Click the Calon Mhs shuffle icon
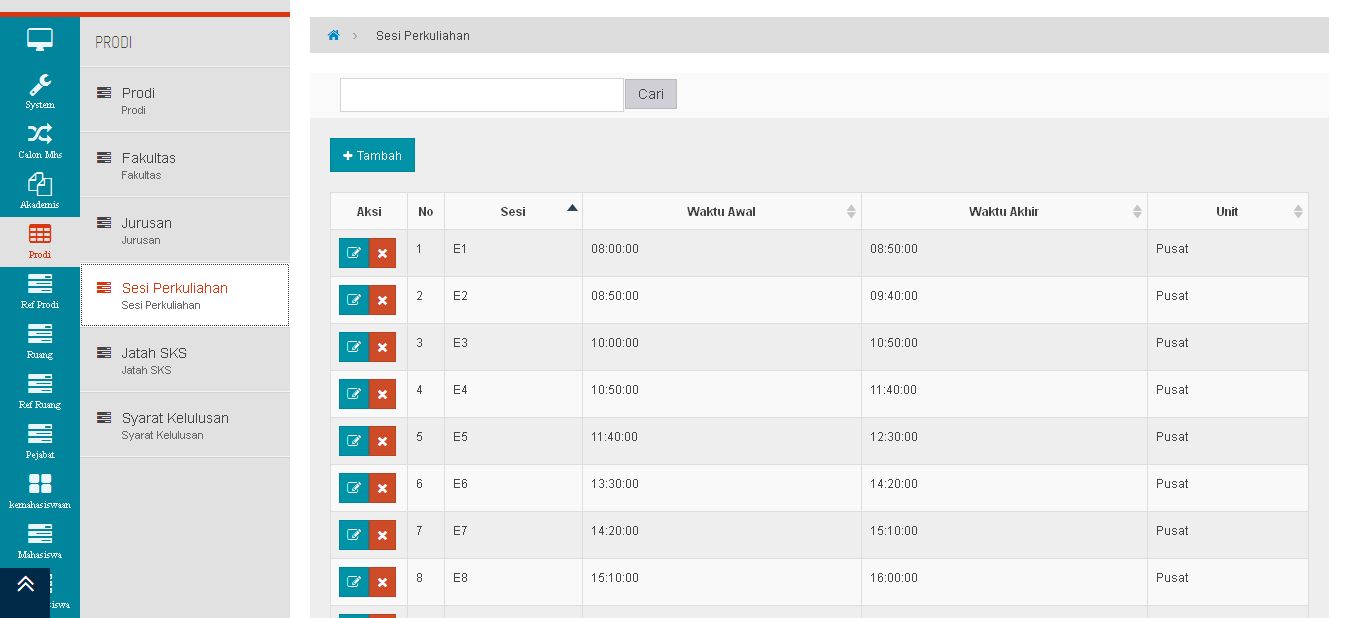The height and width of the screenshot is (618, 1349). 40,136
